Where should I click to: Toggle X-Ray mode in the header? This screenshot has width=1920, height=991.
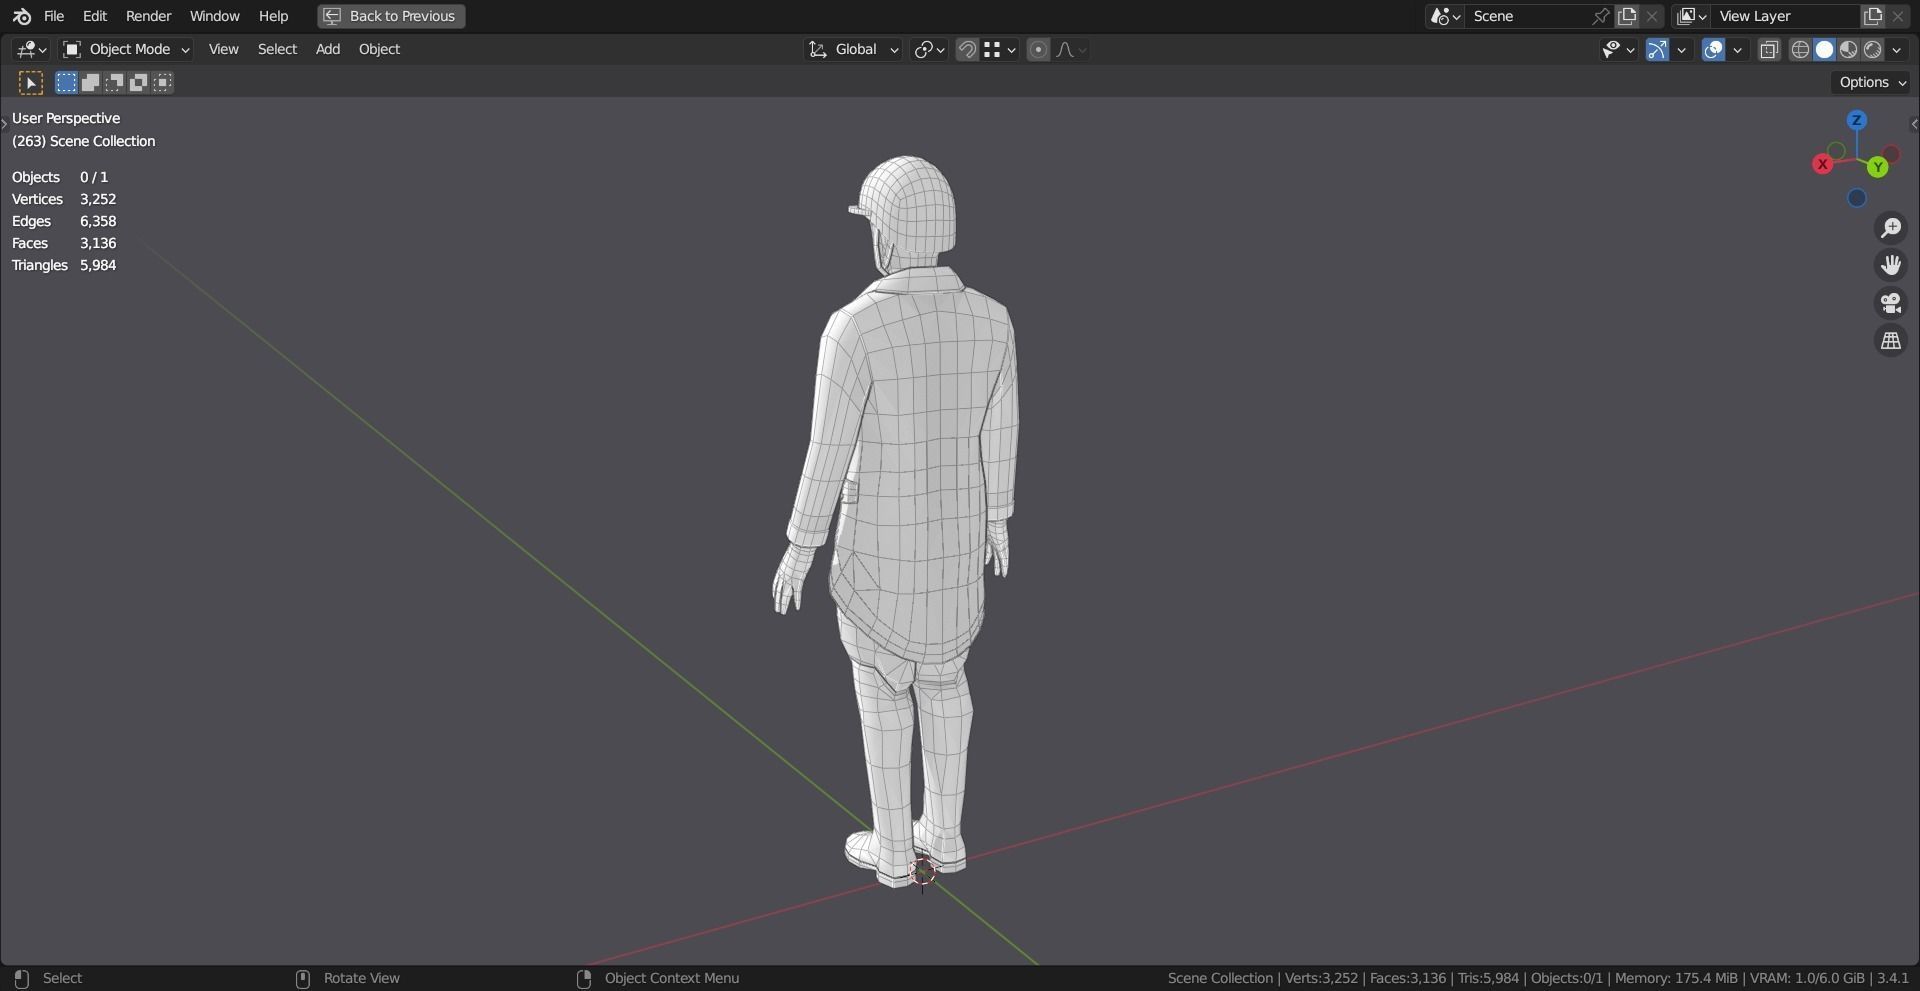point(1769,49)
